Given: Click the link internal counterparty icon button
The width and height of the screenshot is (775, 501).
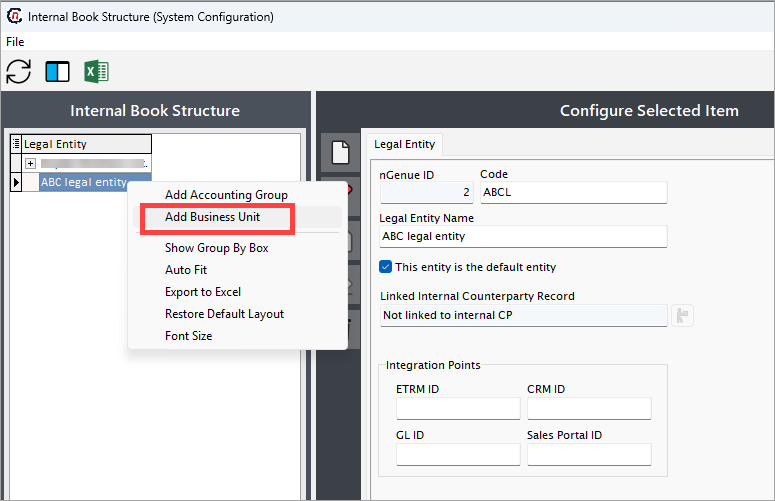Looking at the screenshot, I should coord(682,315).
